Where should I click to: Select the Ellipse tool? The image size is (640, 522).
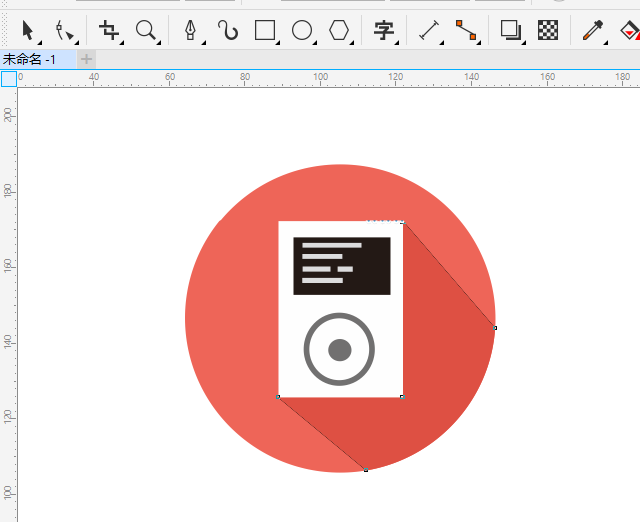[x=302, y=31]
